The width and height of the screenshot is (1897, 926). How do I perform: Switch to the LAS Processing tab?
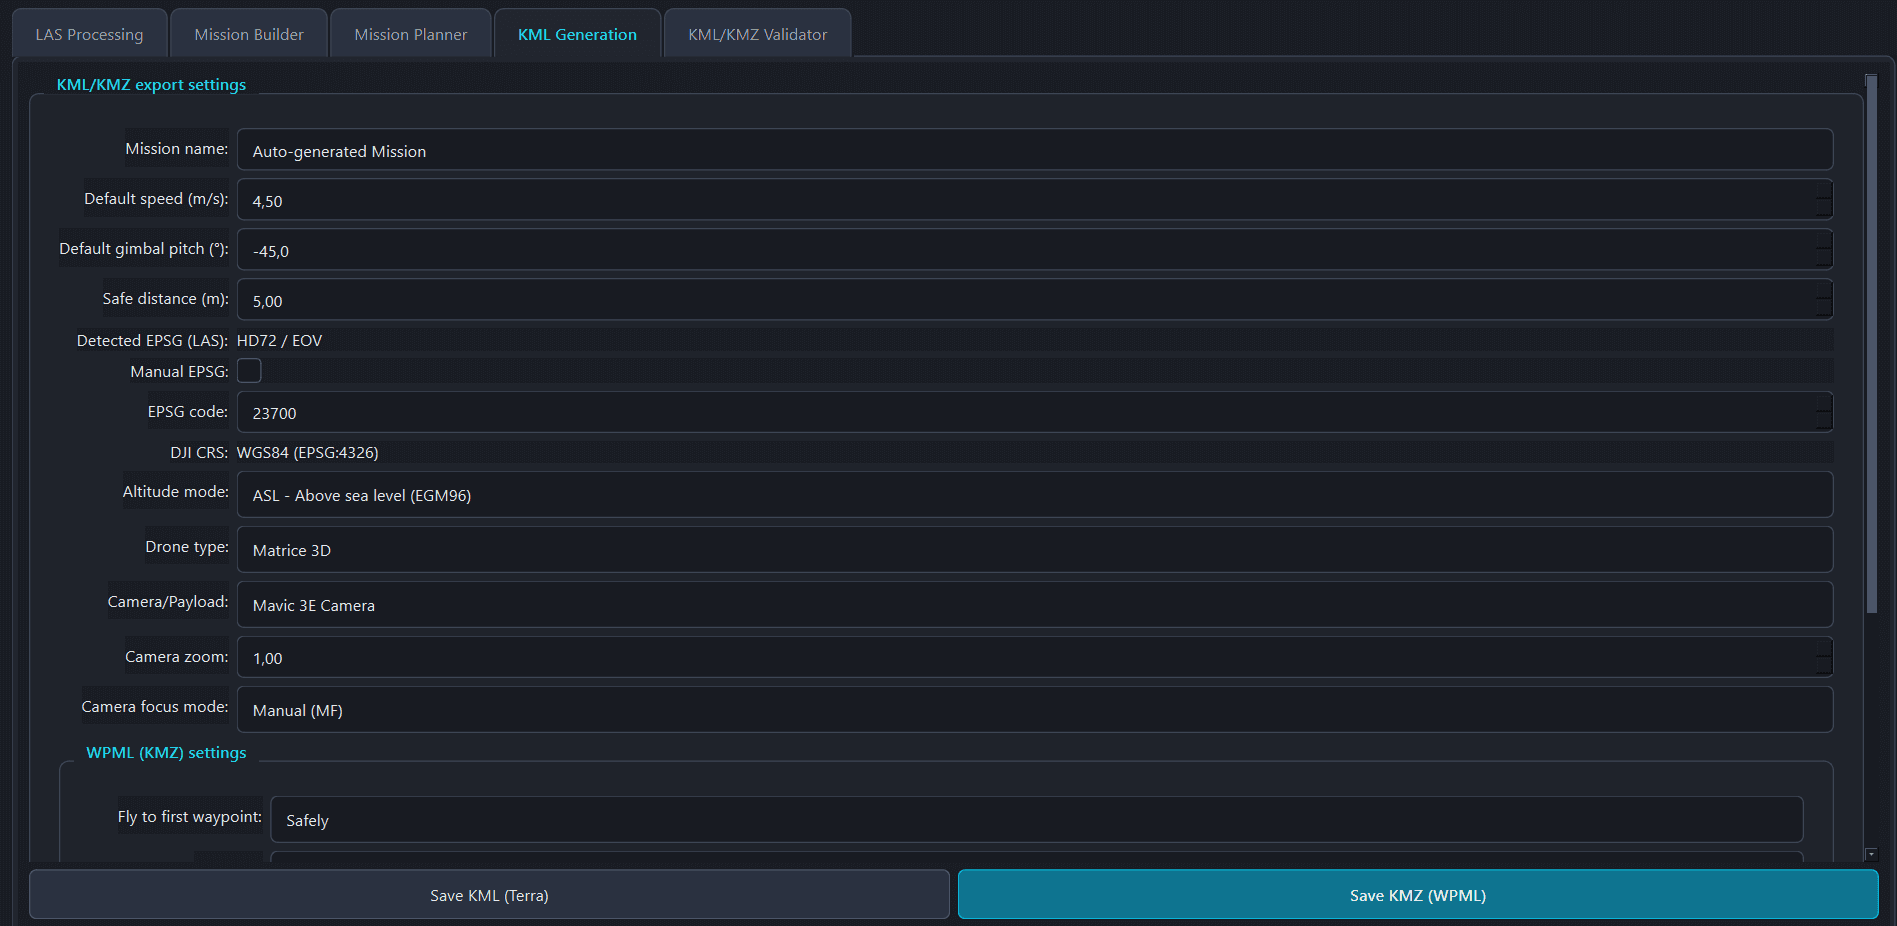(x=90, y=34)
